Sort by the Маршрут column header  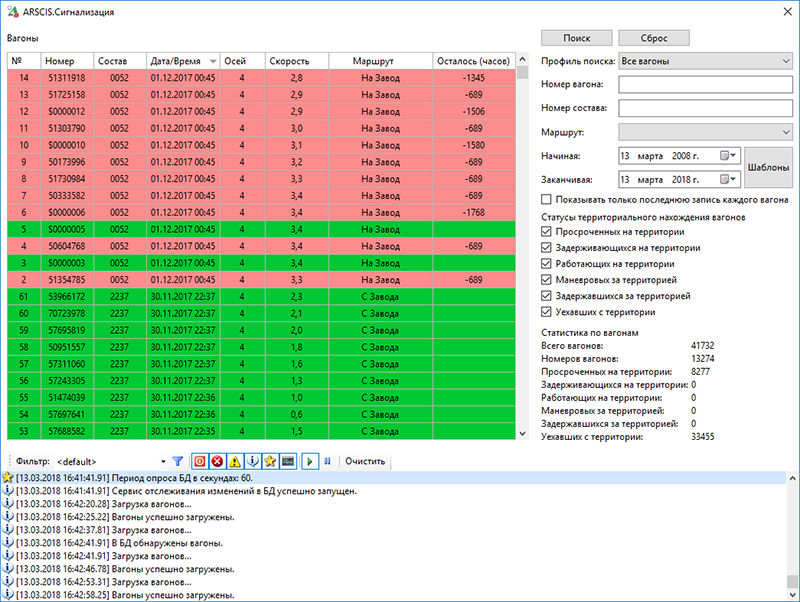381,61
